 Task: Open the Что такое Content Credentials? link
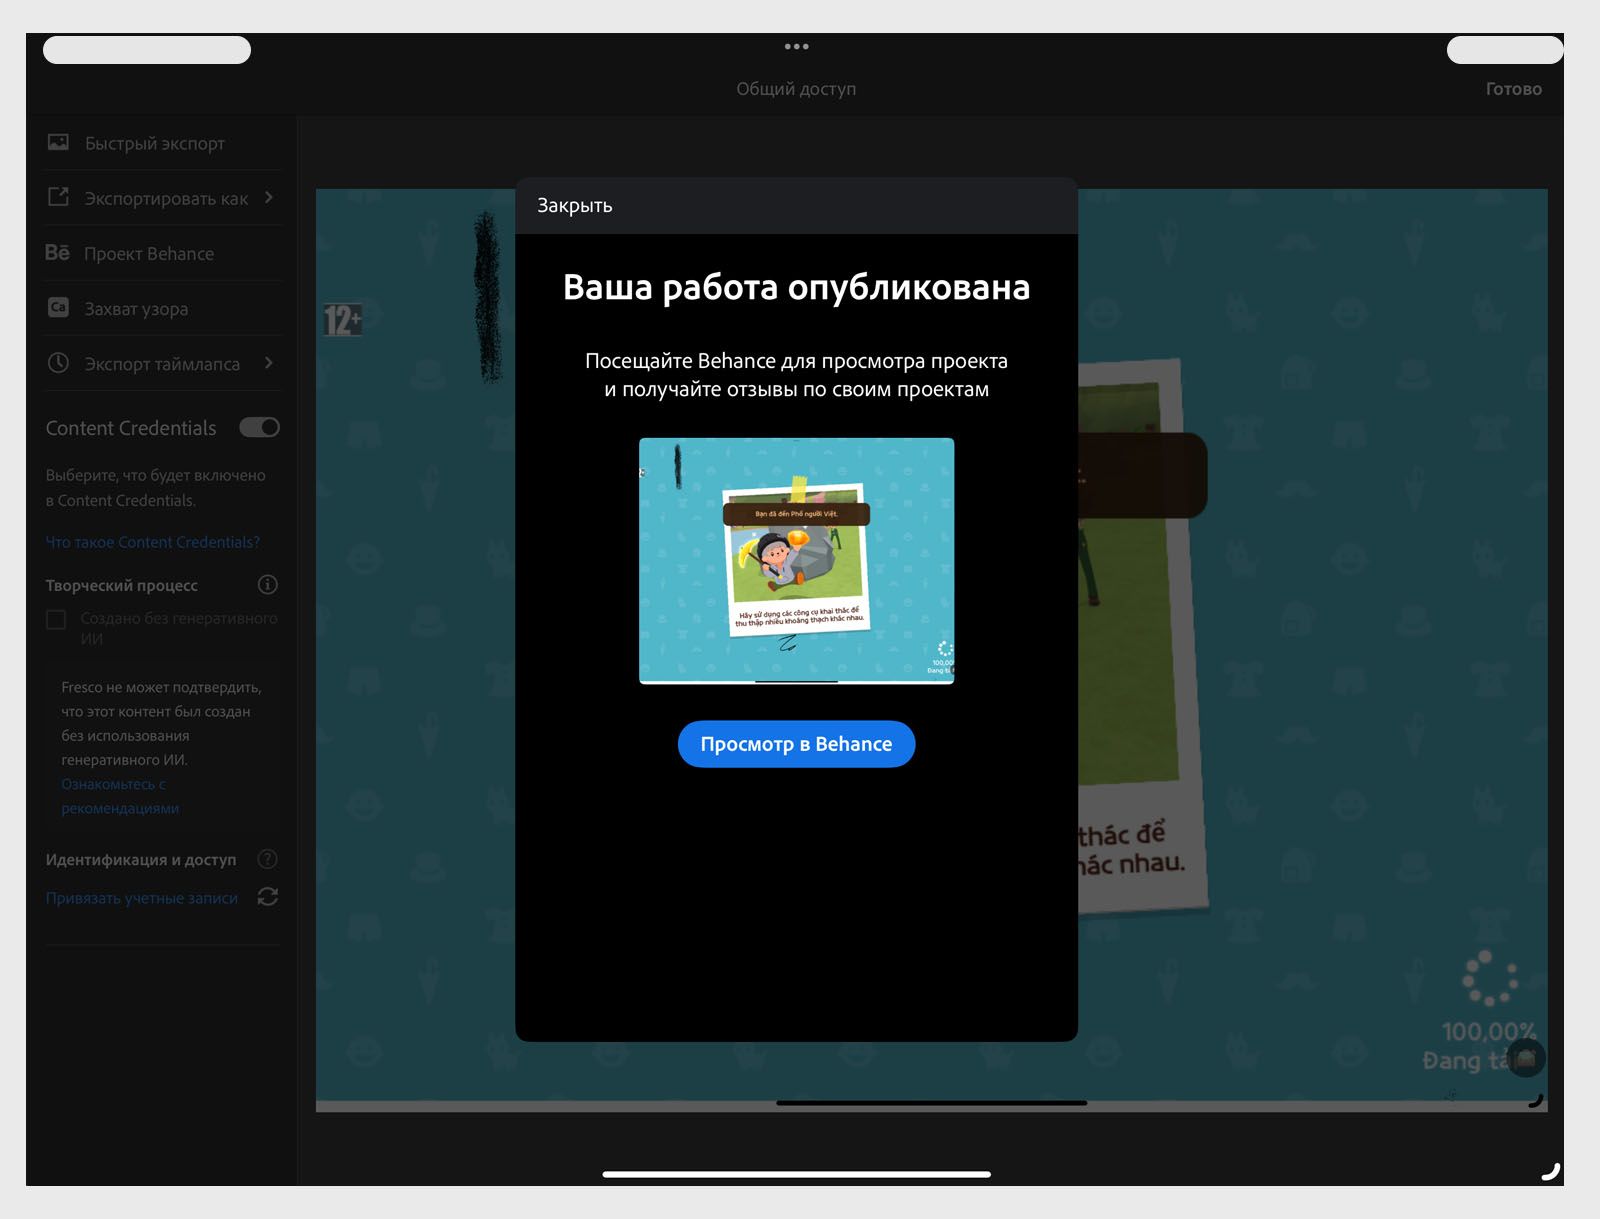(x=153, y=542)
